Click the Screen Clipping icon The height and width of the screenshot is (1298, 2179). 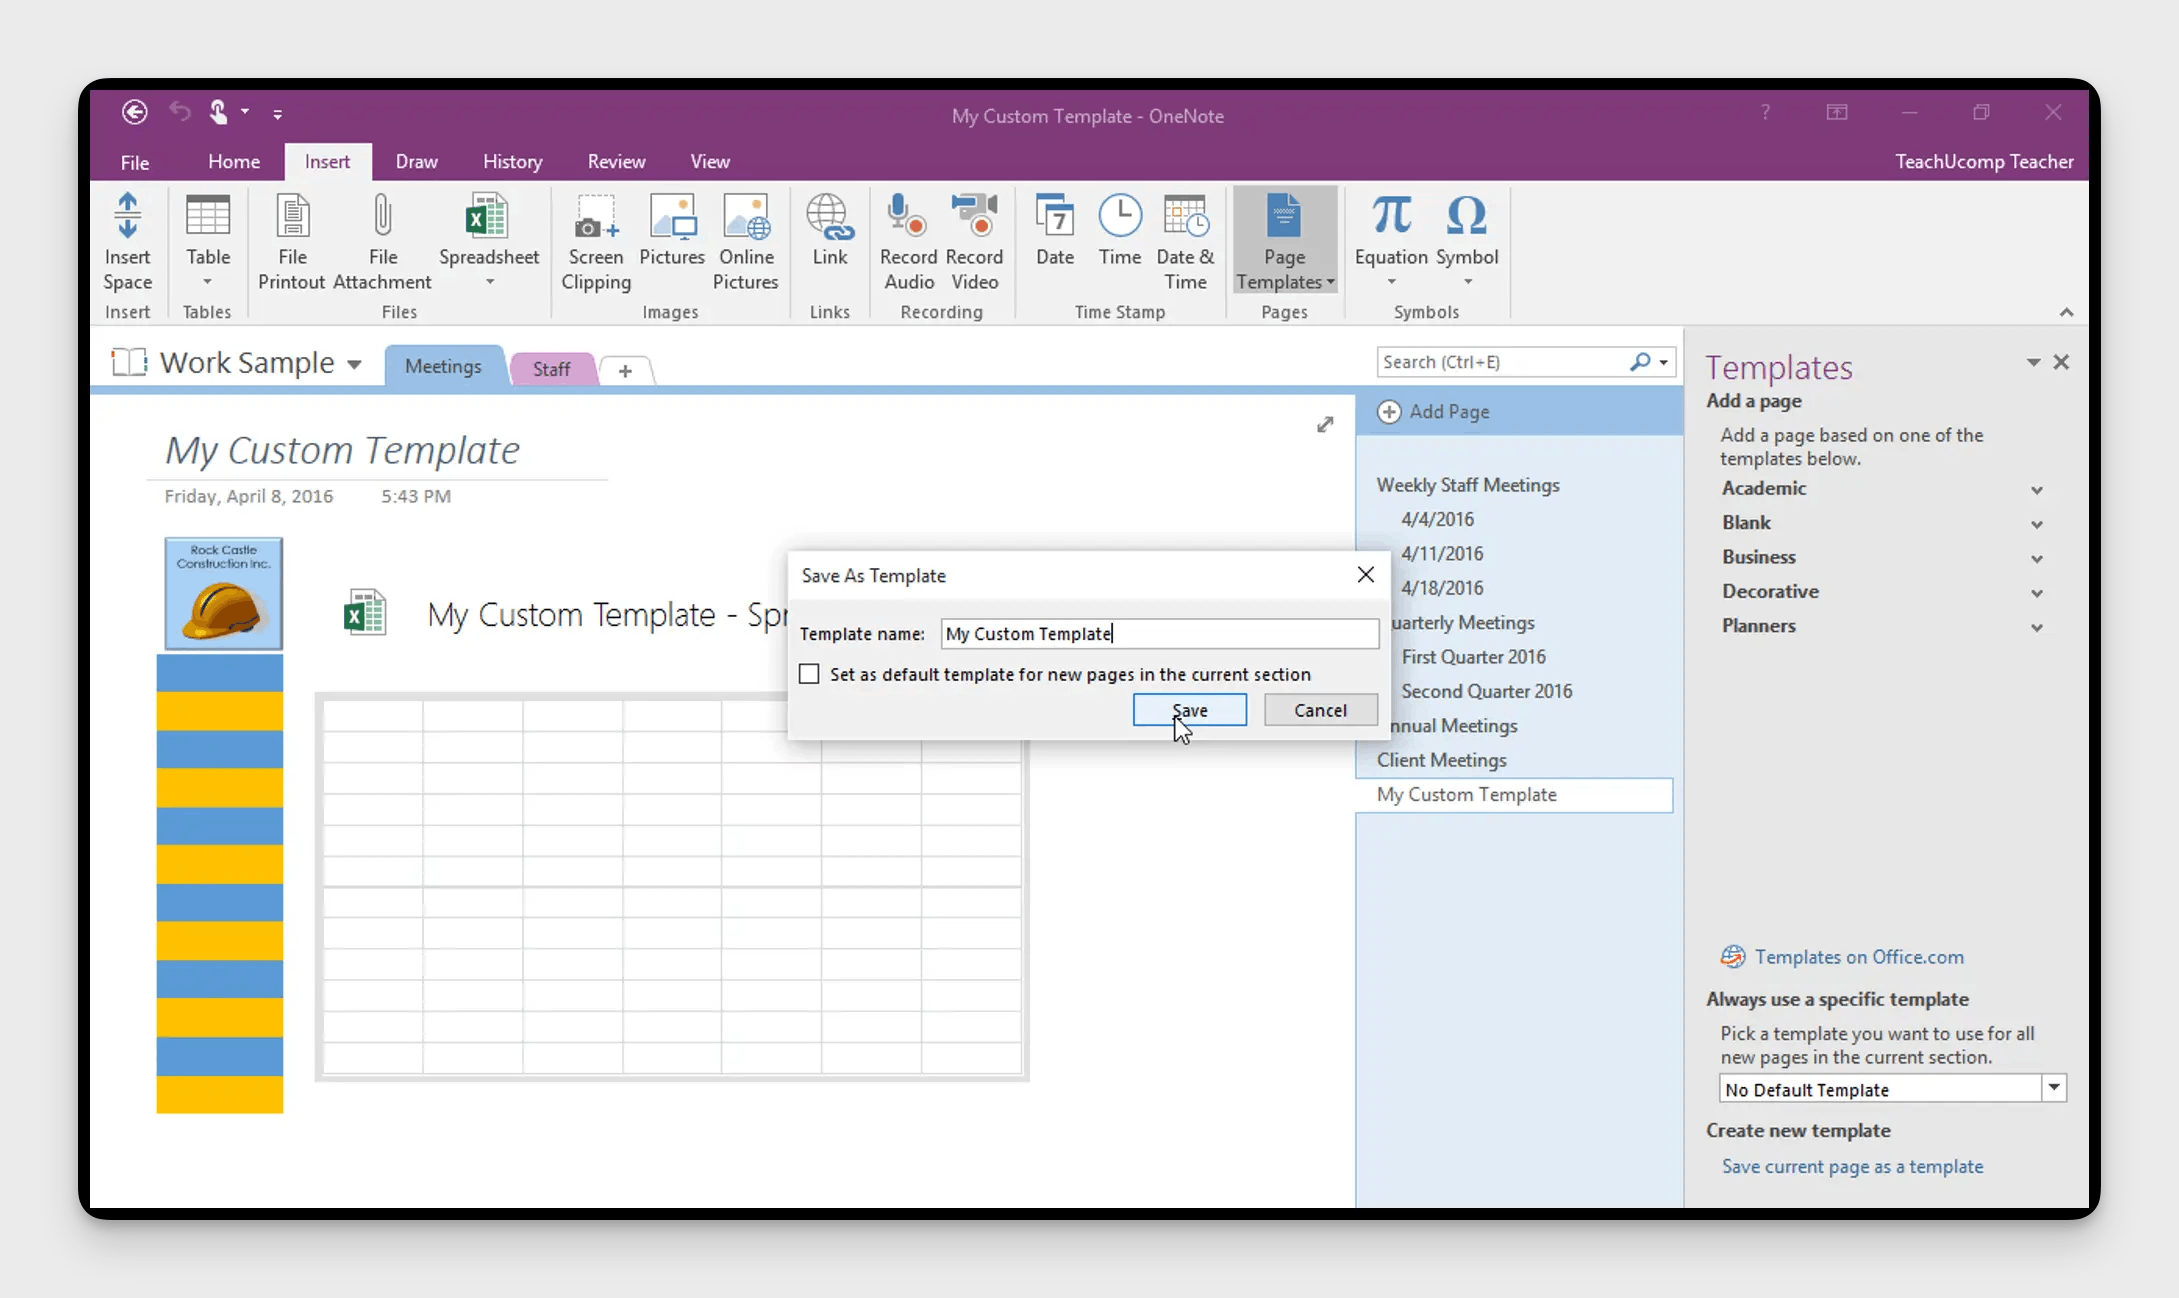(595, 217)
